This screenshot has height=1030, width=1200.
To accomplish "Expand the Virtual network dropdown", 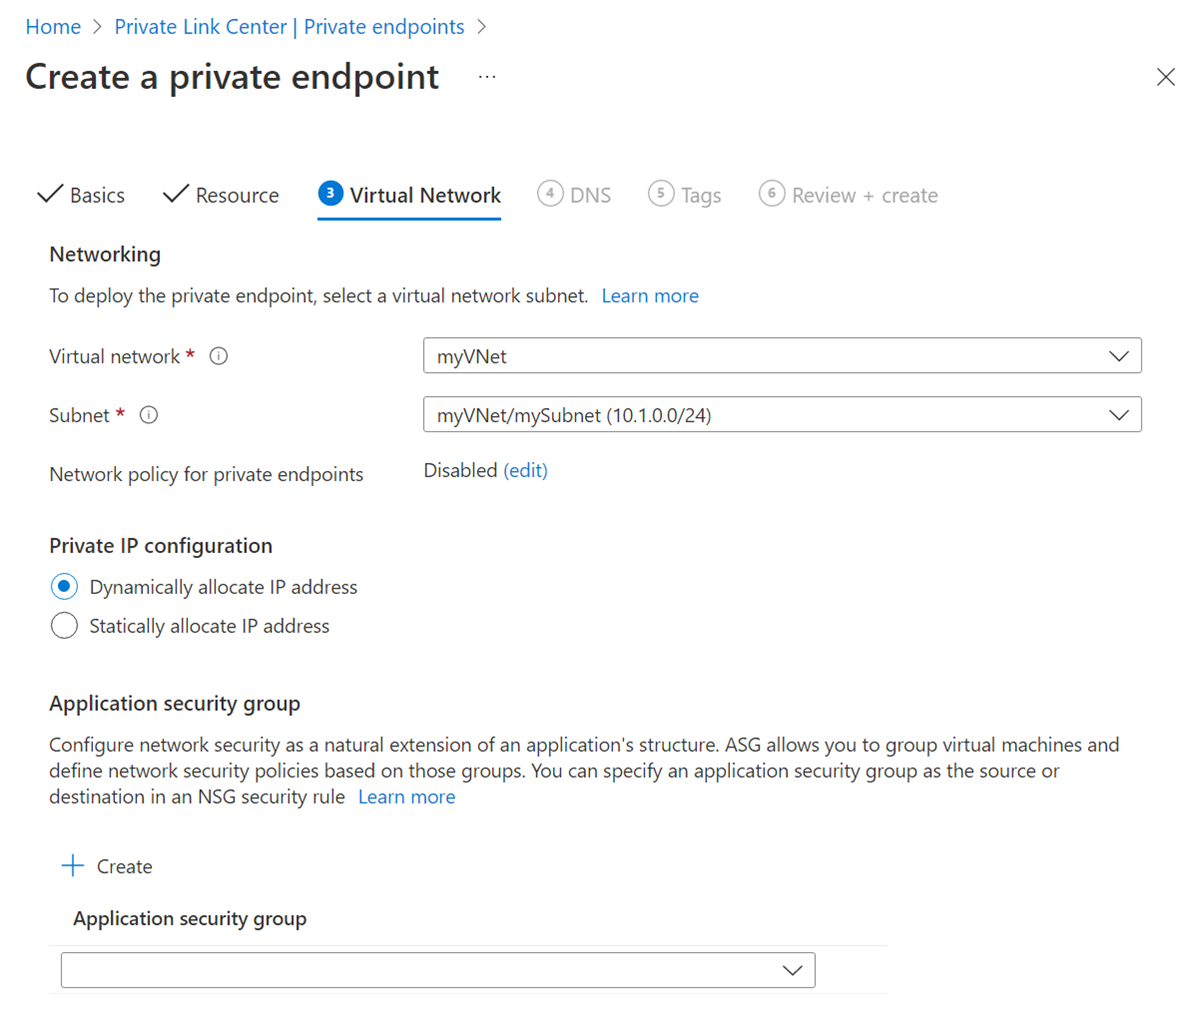I will click(x=782, y=356).
